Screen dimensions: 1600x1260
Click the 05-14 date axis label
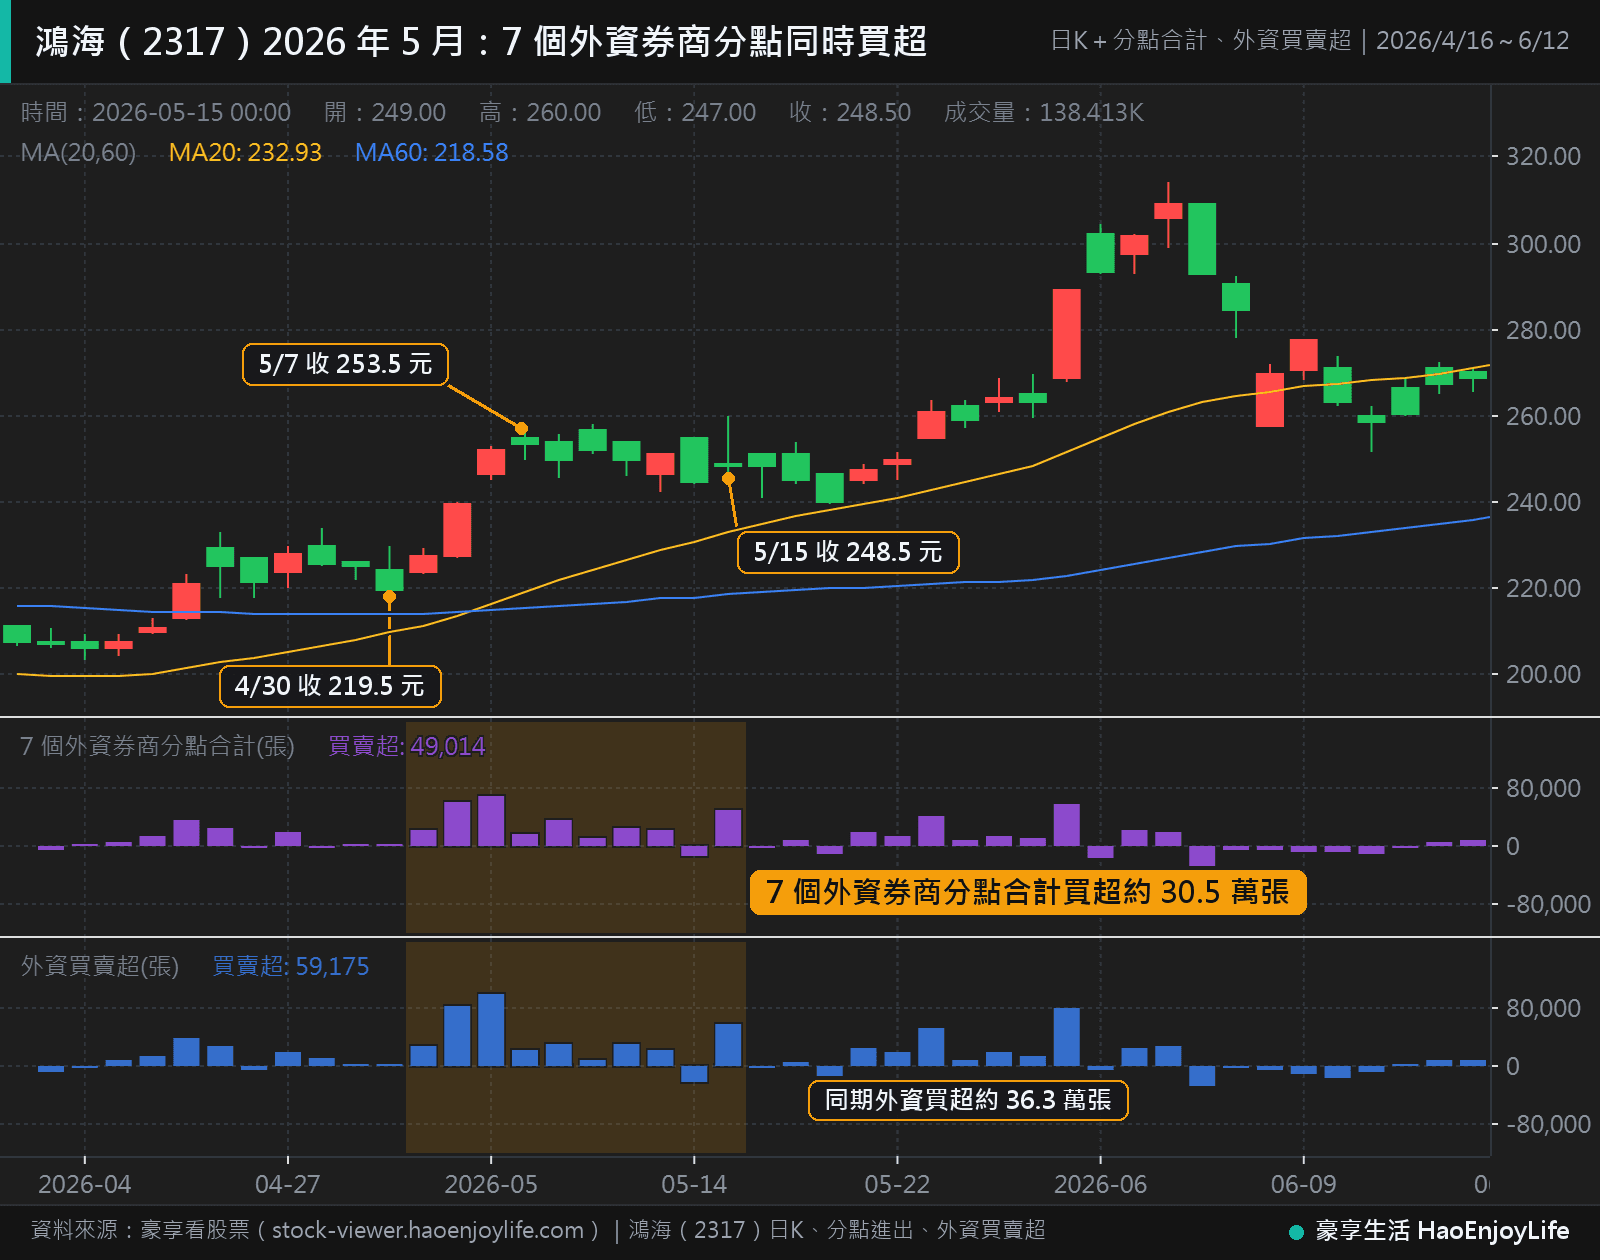coord(694,1185)
